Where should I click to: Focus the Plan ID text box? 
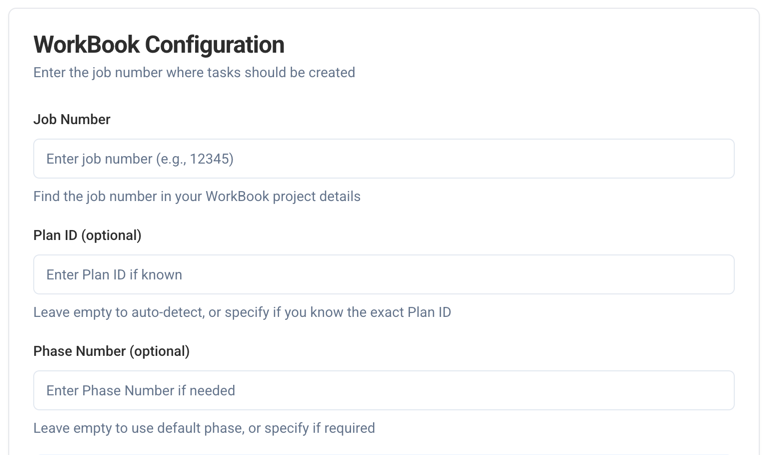[x=384, y=275]
